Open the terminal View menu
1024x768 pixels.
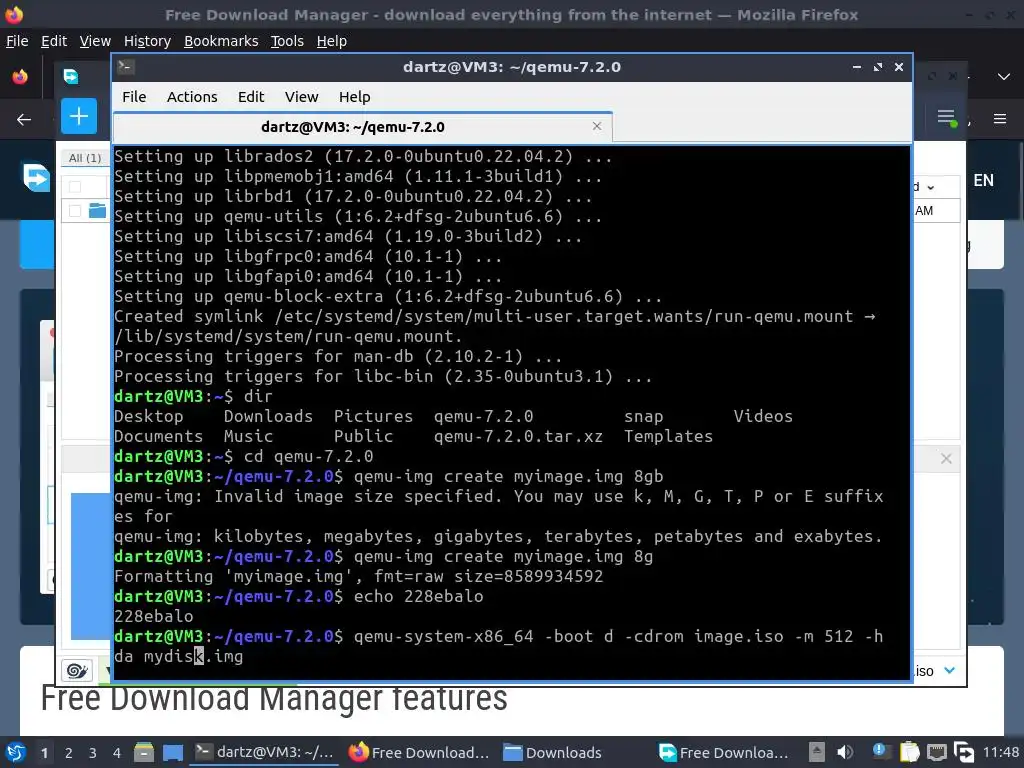coord(301,97)
